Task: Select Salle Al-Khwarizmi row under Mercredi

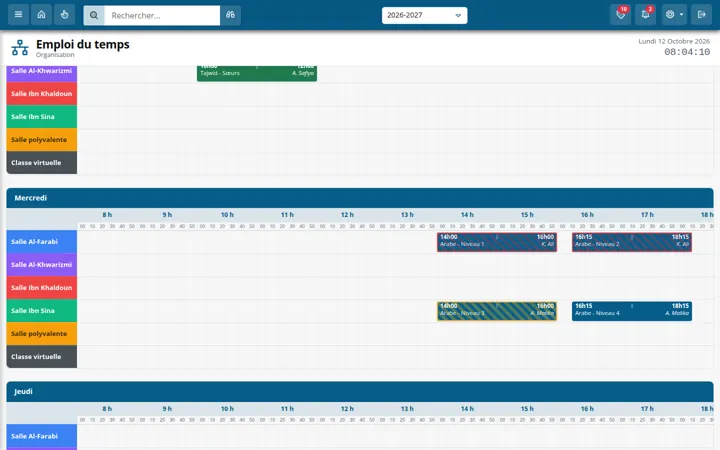Action: point(42,264)
